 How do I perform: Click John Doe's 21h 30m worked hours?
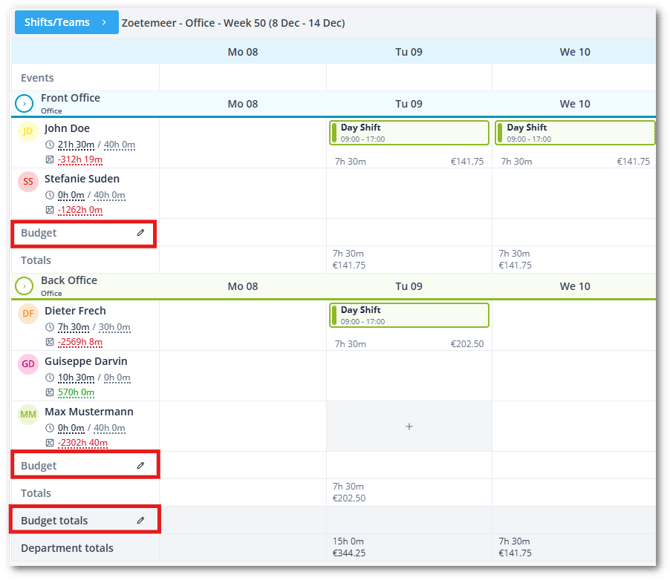pos(78,145)
